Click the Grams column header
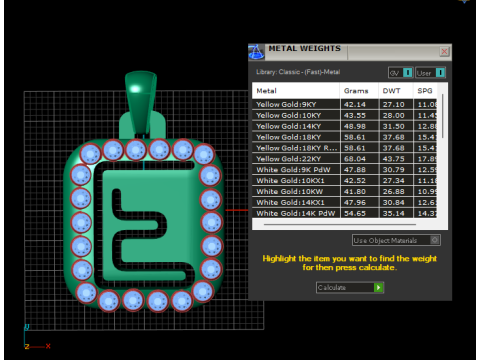The width and height of the screenshot is (480, 360). tap(359, 91)
